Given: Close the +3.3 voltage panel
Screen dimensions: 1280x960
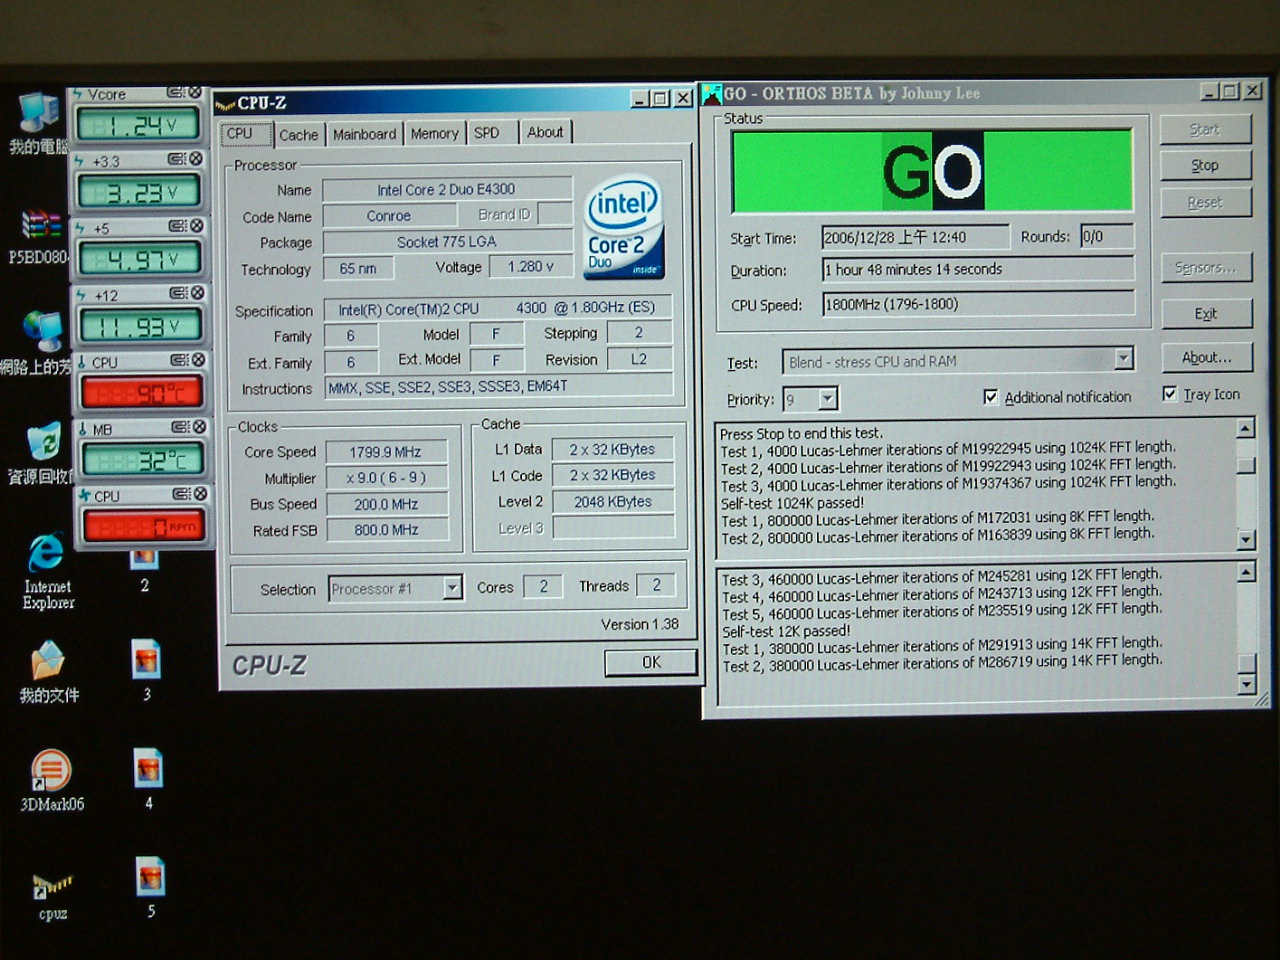Looking at the screenshot, I should coord(196,159).
